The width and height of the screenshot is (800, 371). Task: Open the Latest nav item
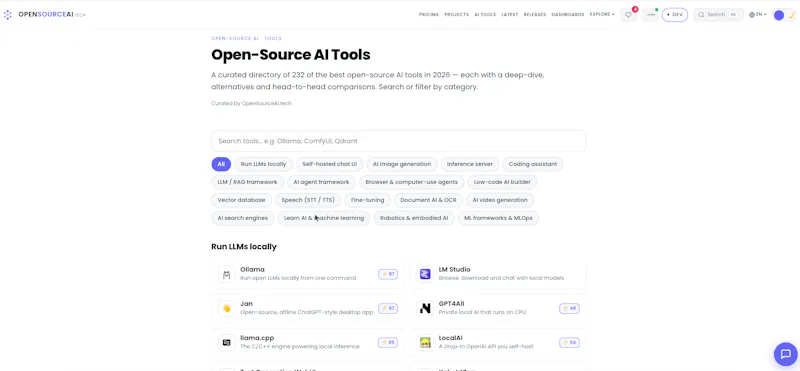(x=510, y=15)
